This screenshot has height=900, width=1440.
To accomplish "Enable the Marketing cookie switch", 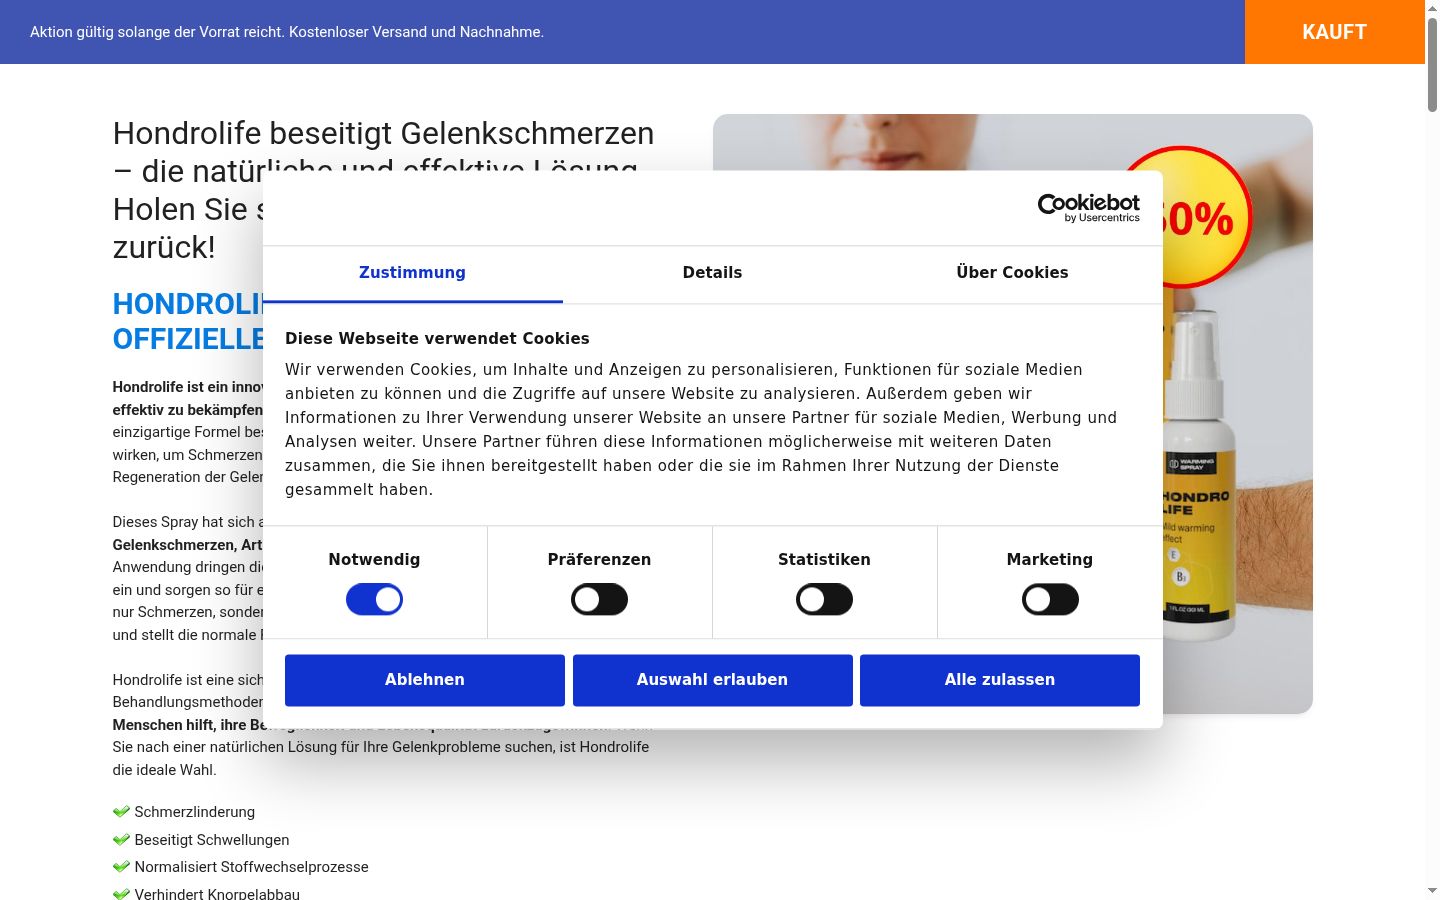I will 1050,600.
